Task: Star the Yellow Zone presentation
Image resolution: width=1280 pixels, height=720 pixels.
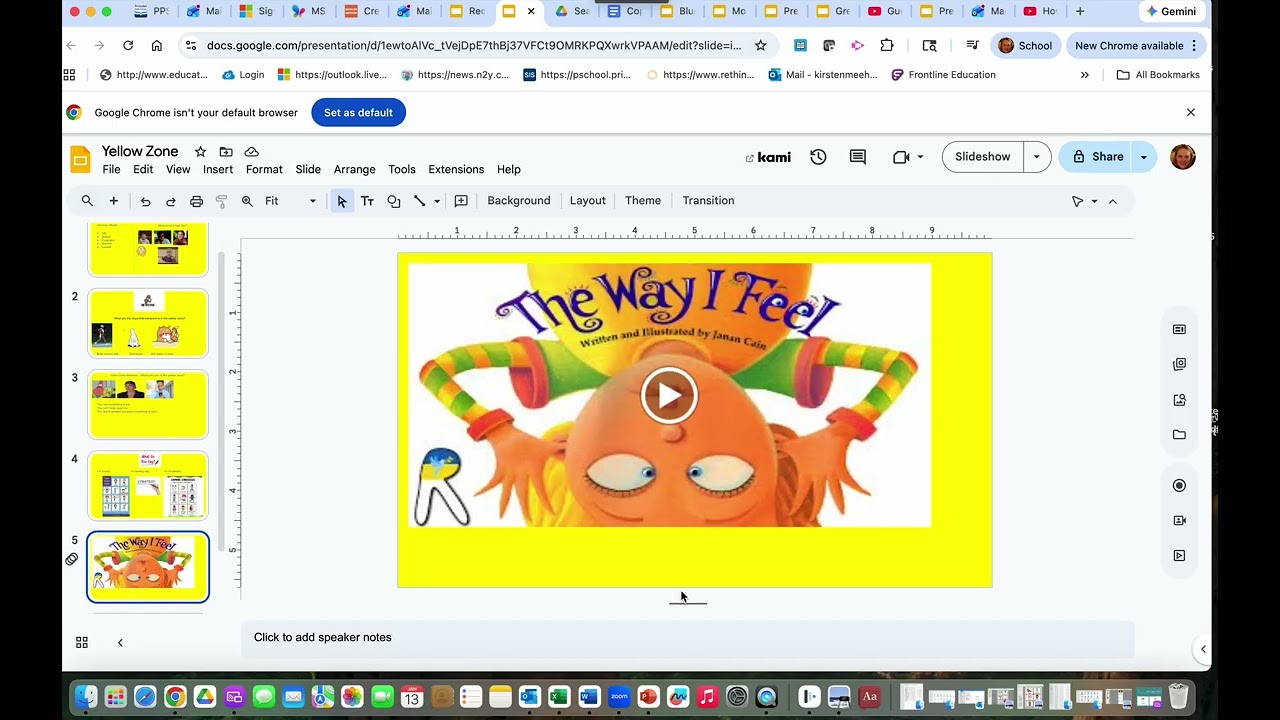Action: tap(200, 152)
